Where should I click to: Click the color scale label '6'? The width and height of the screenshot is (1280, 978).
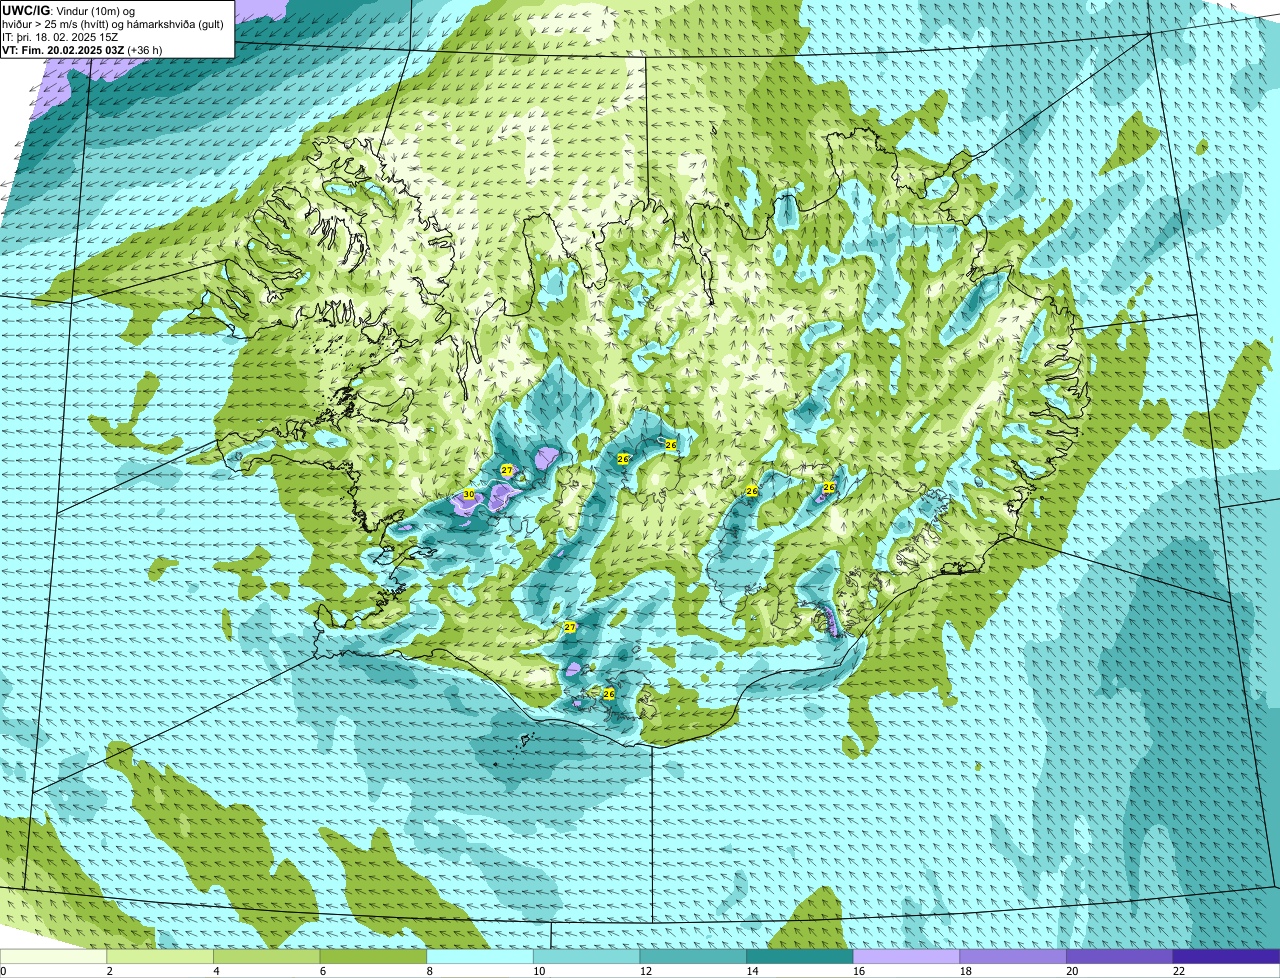tap(322, 971)
